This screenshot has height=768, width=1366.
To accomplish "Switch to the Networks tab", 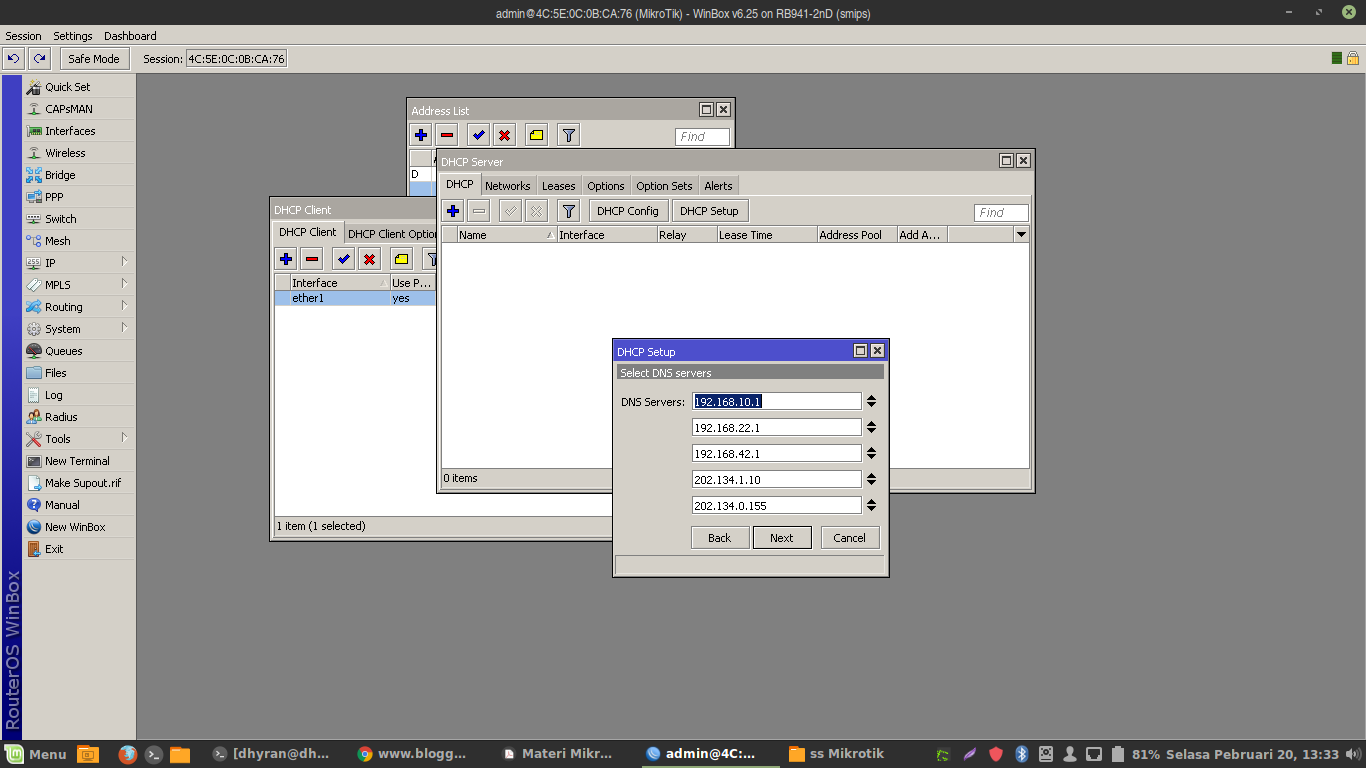I will (x=508, y=186).
